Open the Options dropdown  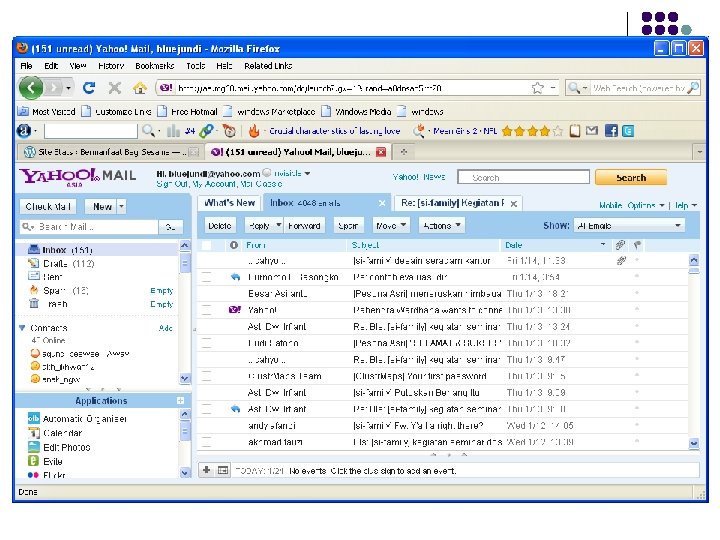click(646, 205)
